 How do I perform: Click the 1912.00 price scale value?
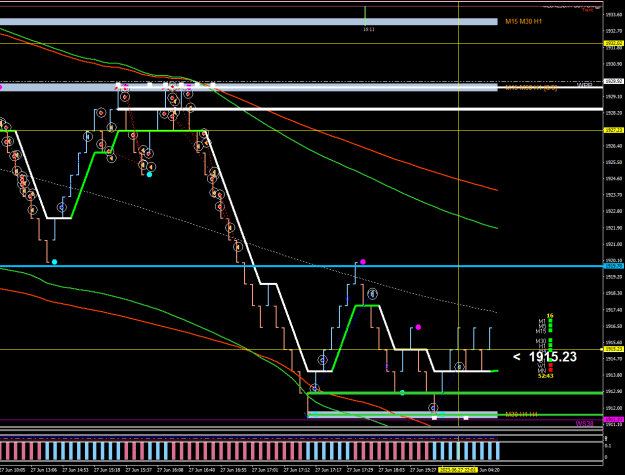pos(614,408)
